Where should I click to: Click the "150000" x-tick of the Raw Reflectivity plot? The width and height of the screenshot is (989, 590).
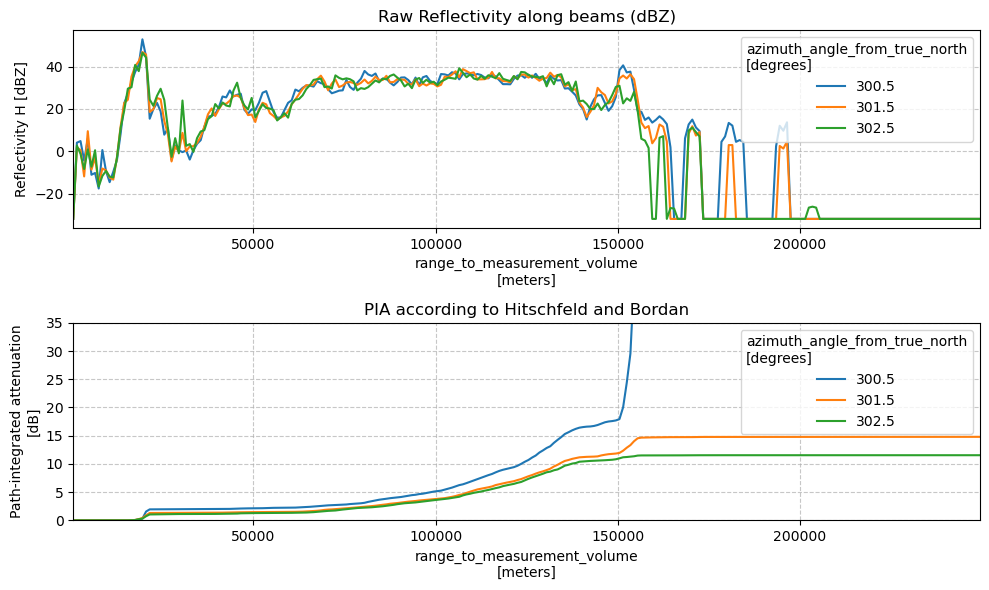point(618,244)
